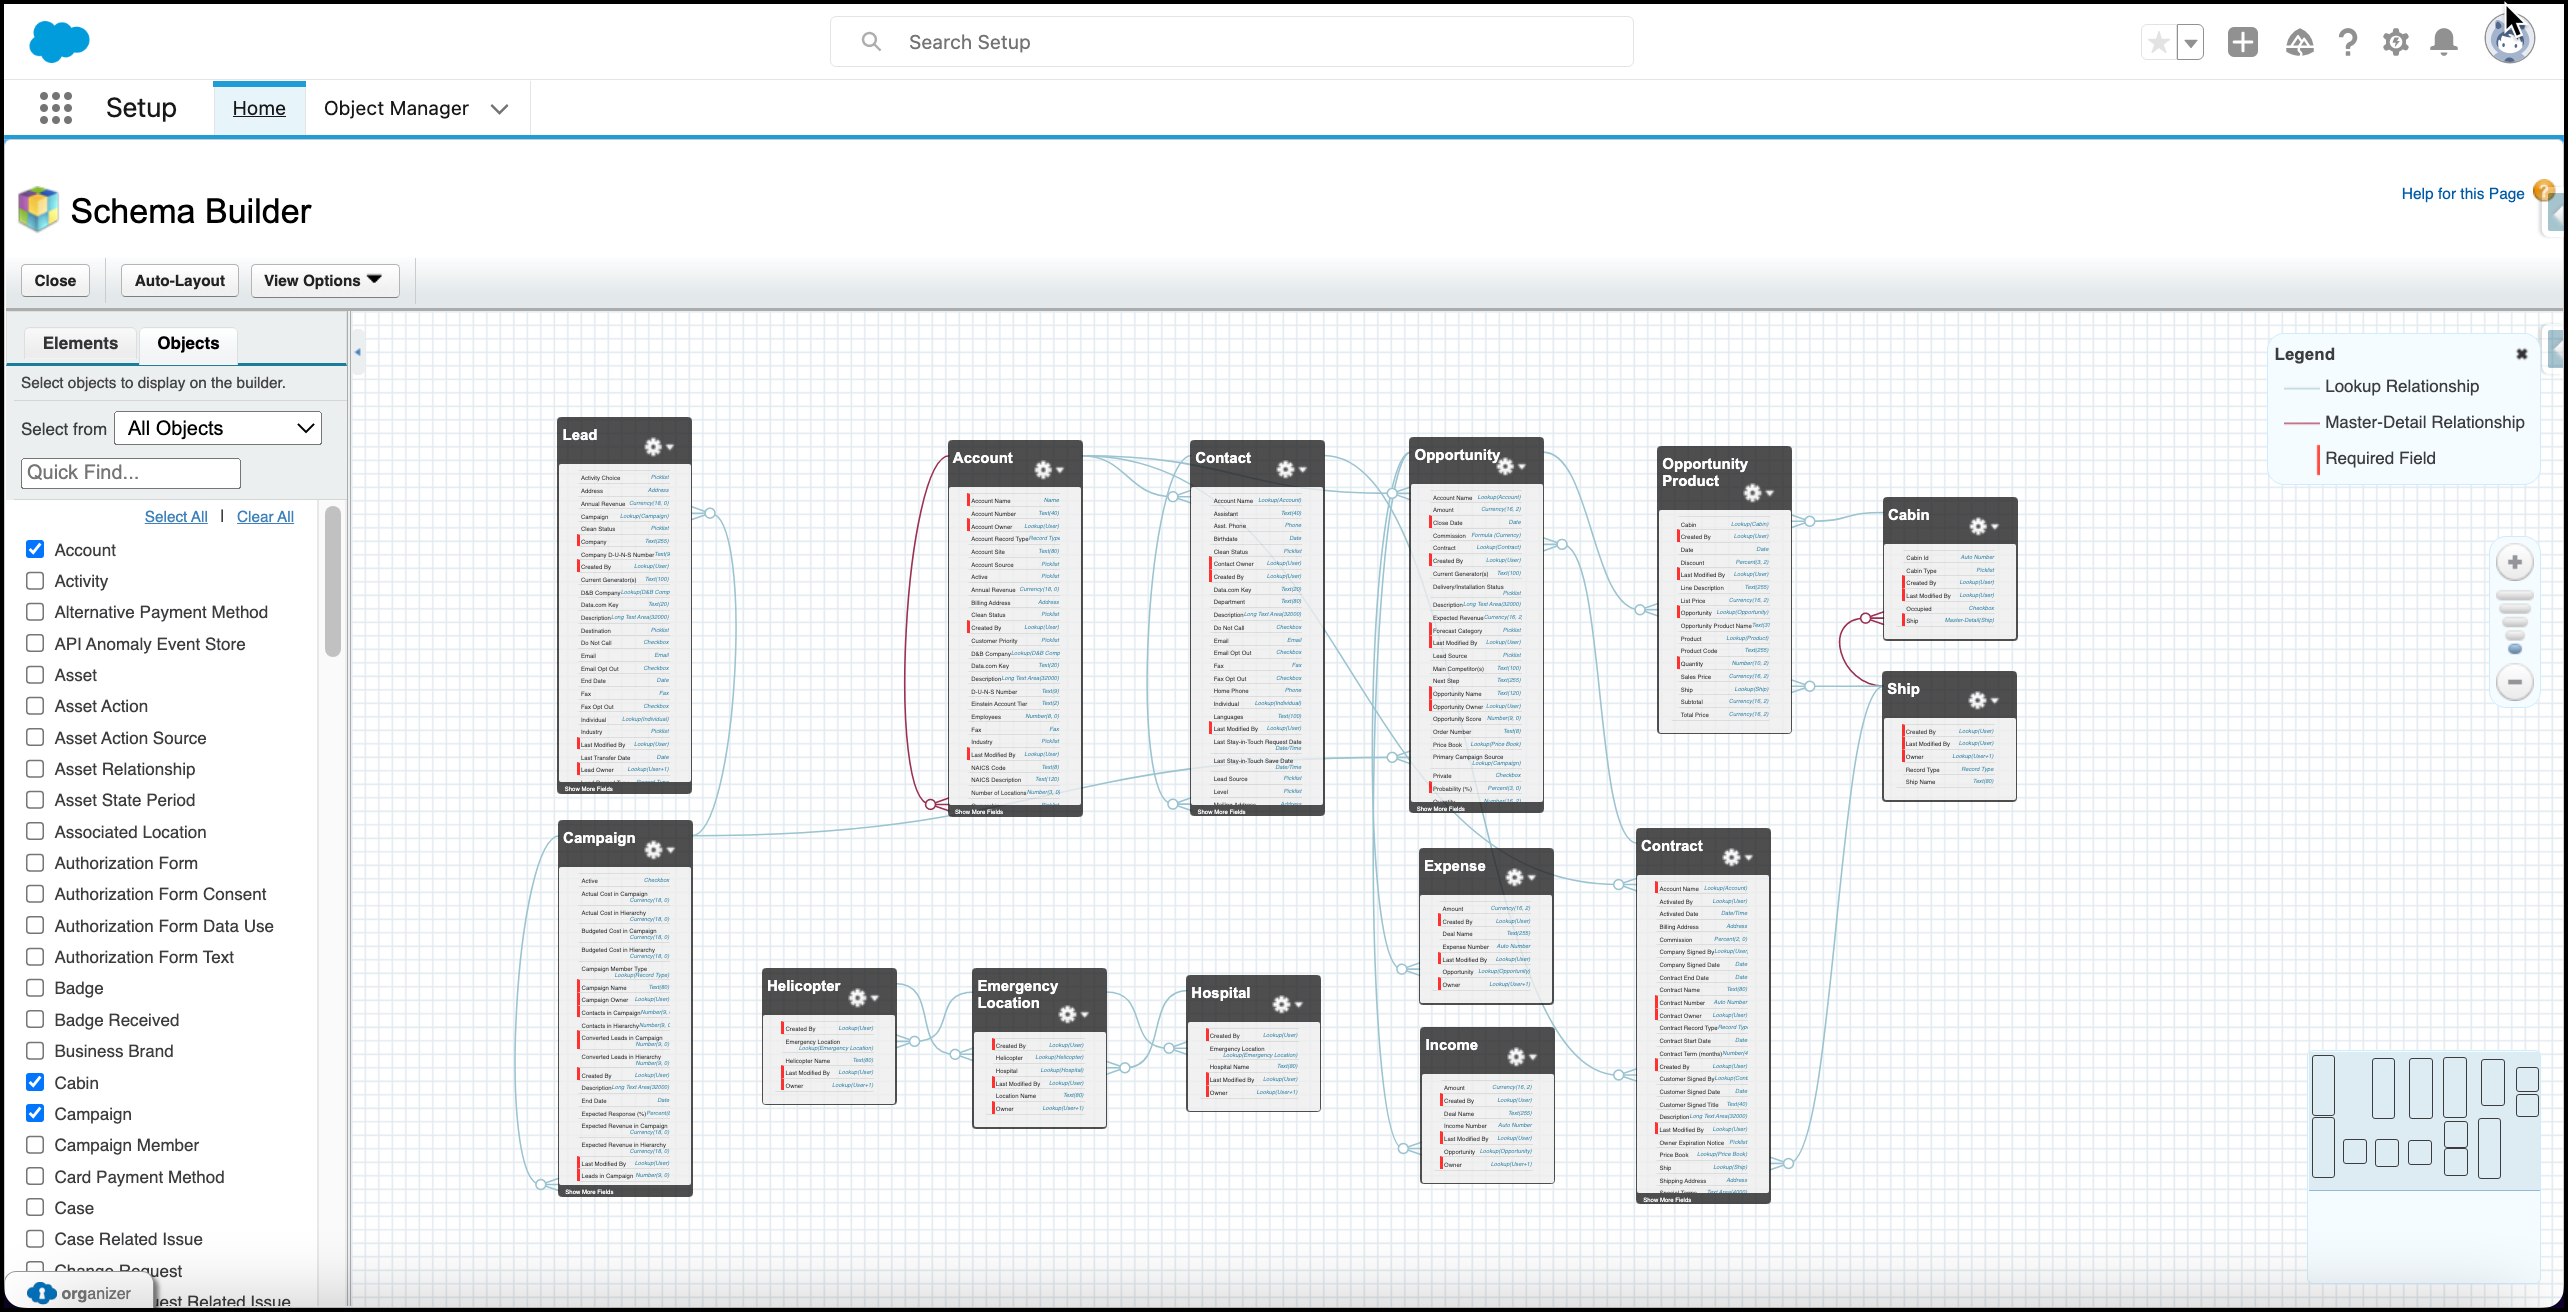Open the All Objects select dropdown
The width and height of the screenshot is (2568, 1312).
click(218, 428)
